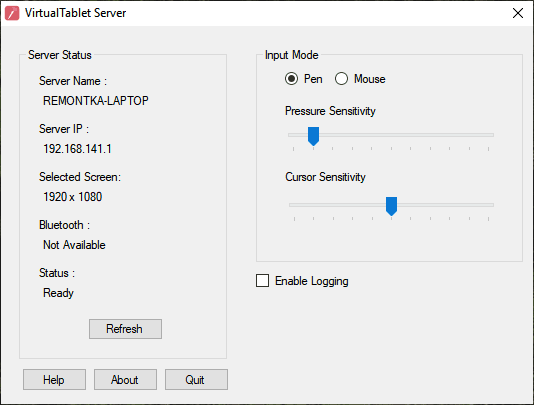This screenshot has width=534, height=405.
Task: Open the Help button
Action: (54, 379)
